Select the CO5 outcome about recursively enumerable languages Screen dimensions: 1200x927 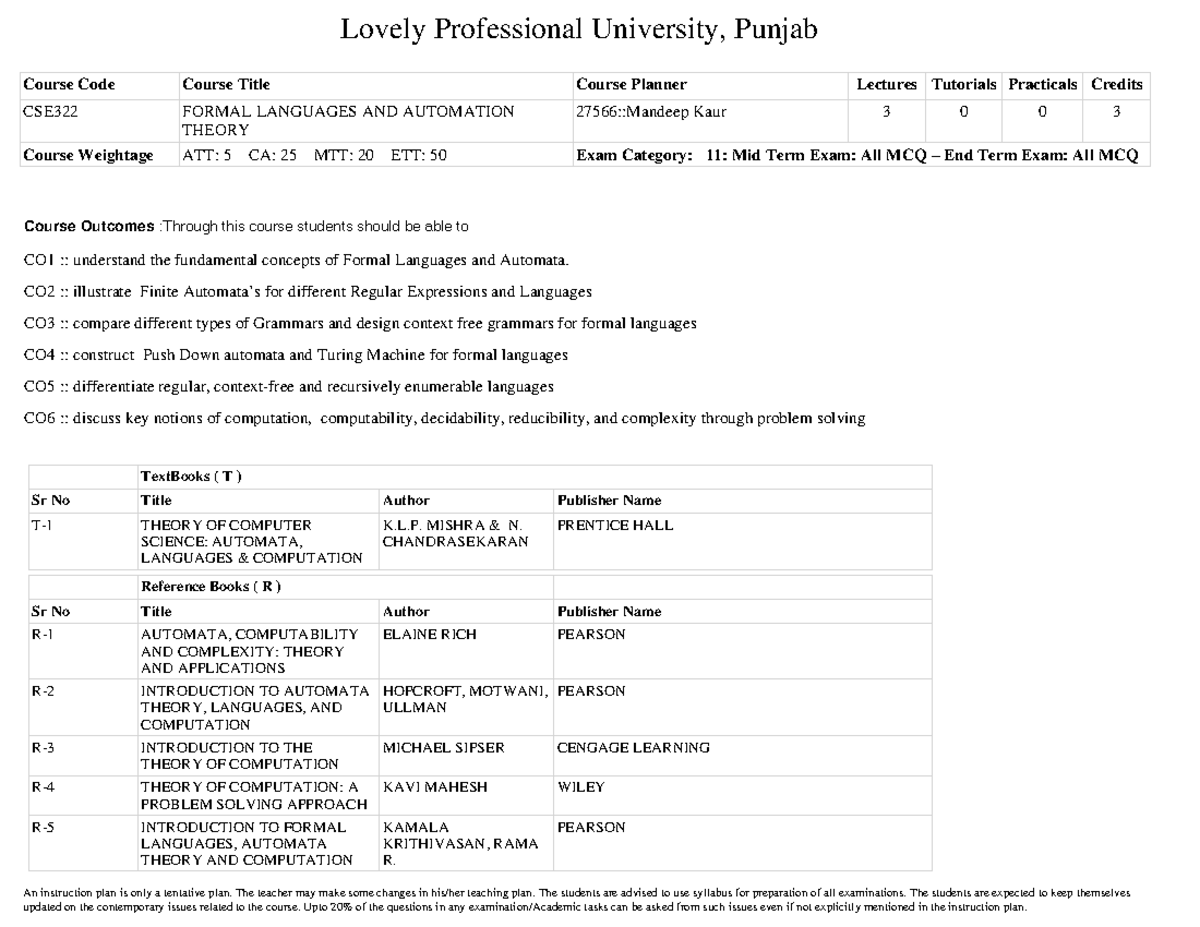pos(289,386)
